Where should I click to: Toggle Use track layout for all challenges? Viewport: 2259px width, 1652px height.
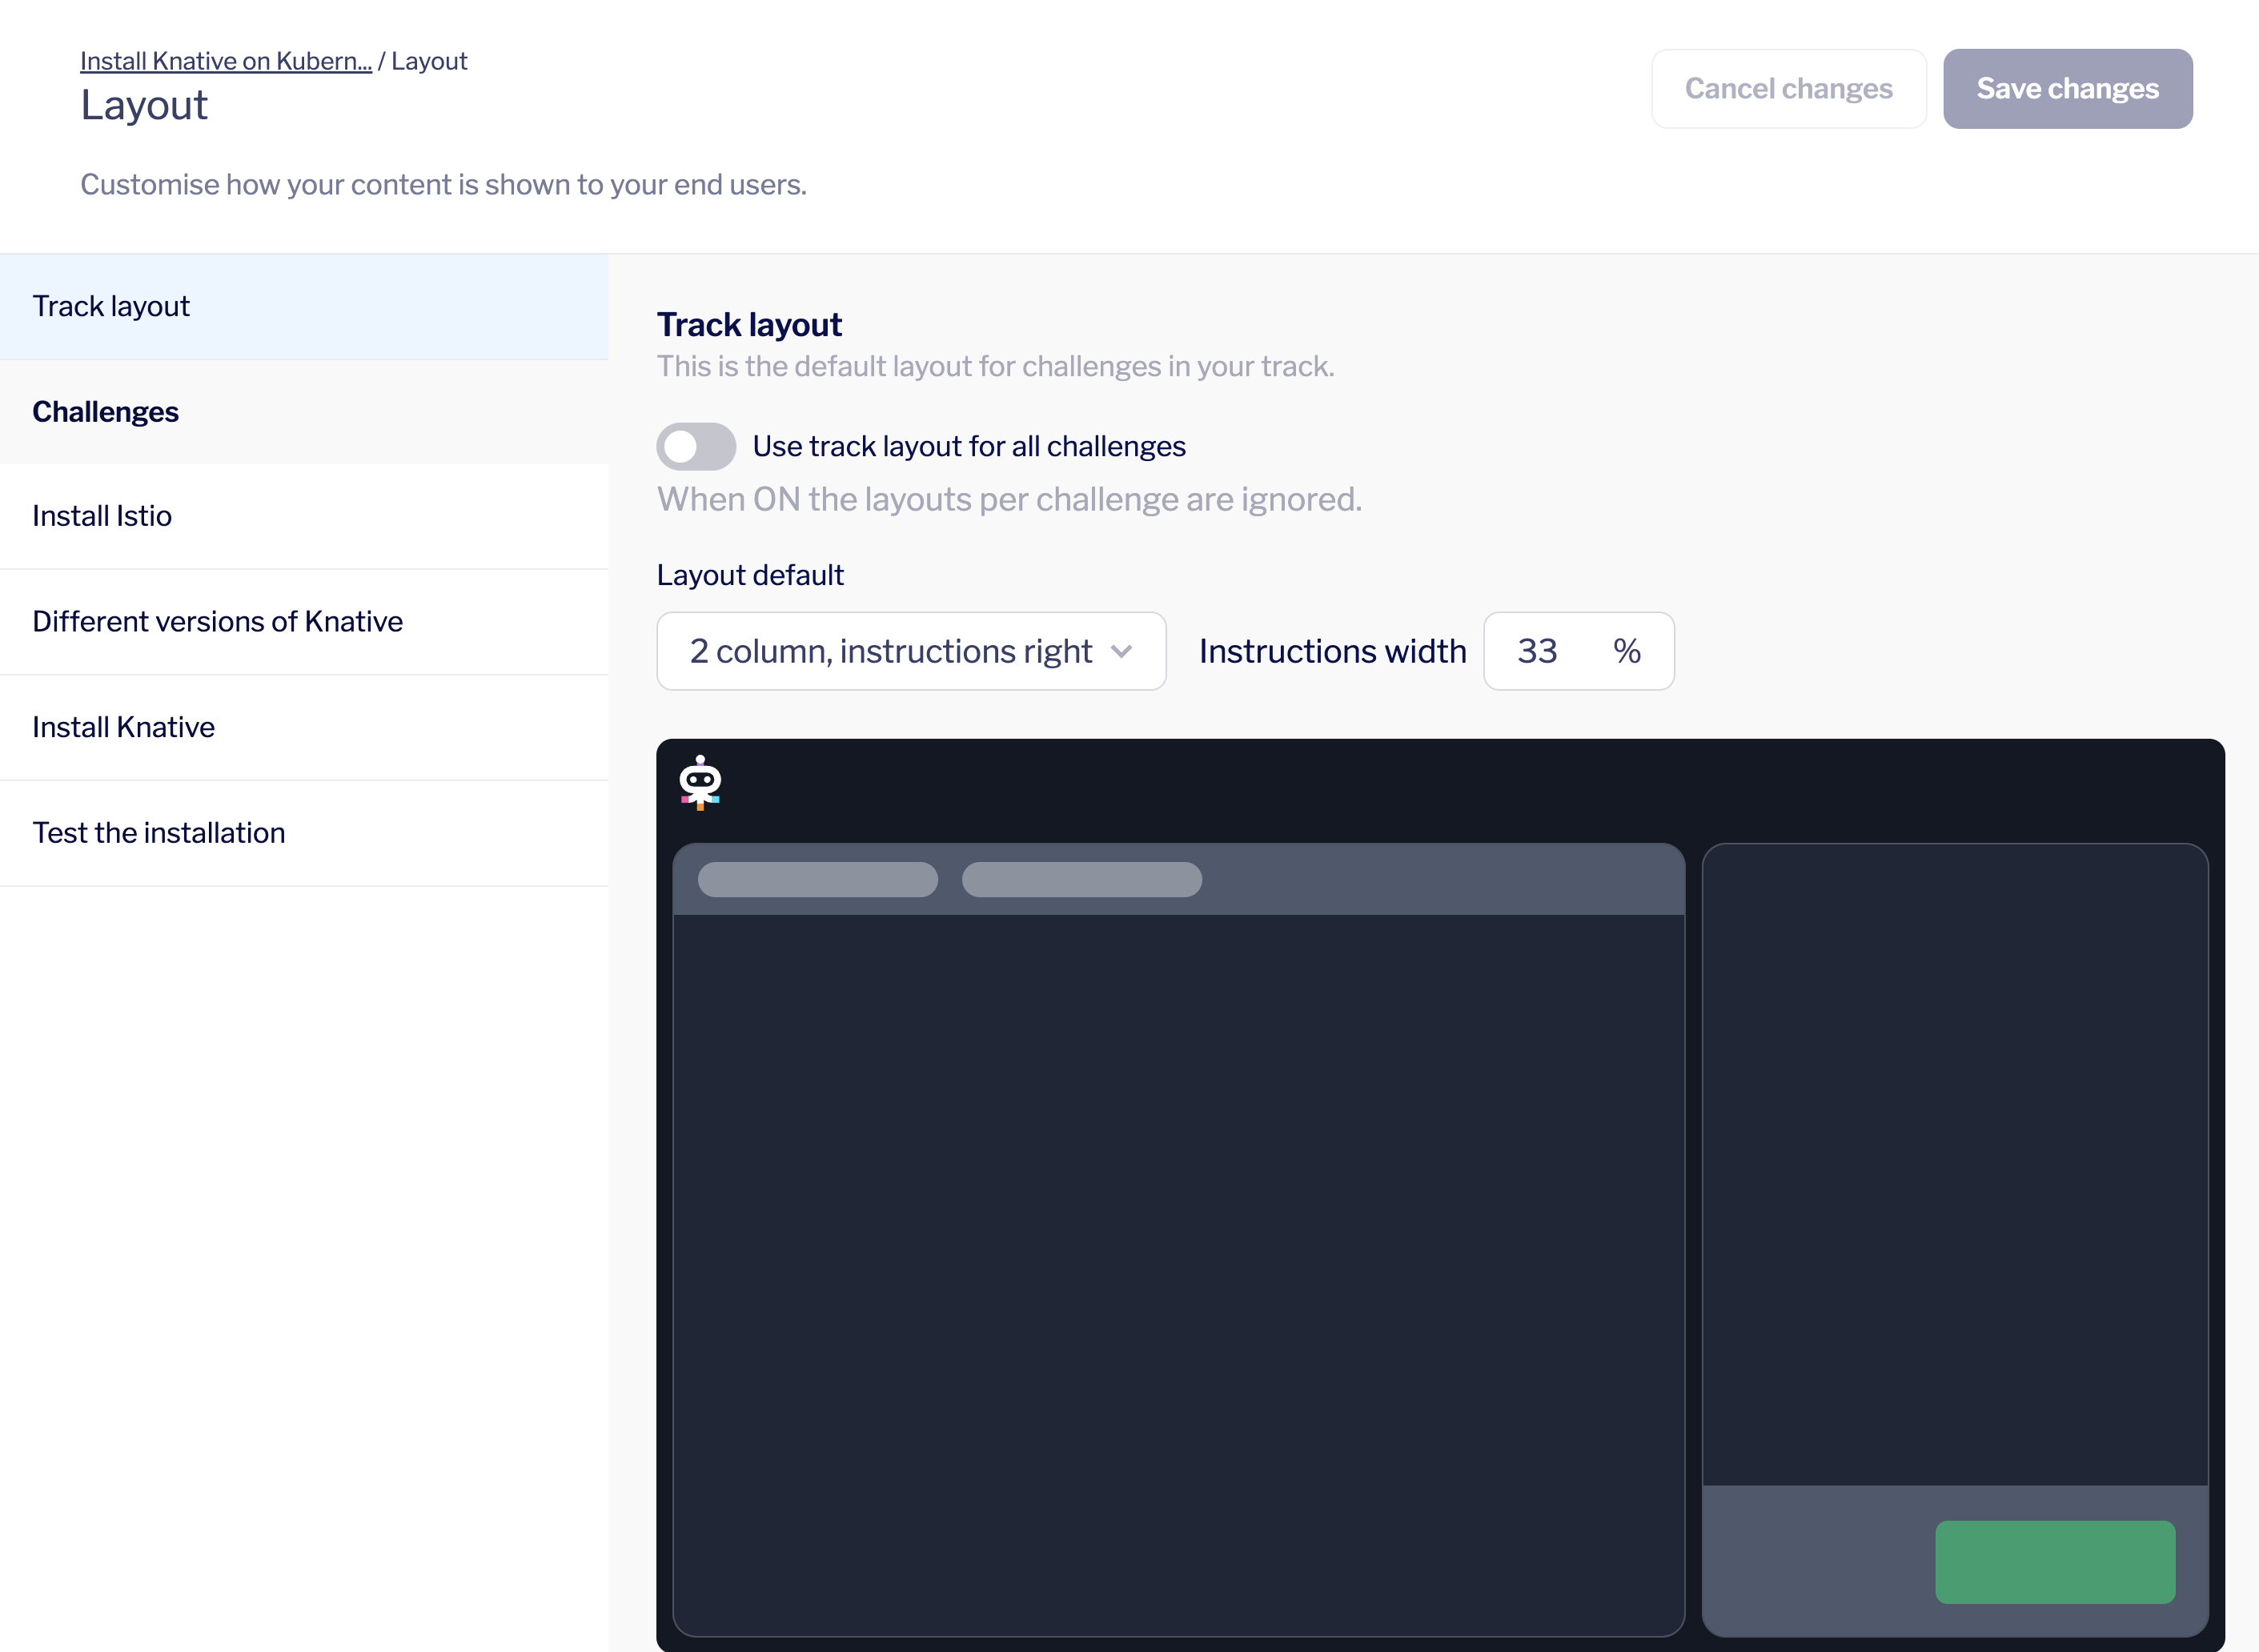pyautogui.click(x=696, y=447)
